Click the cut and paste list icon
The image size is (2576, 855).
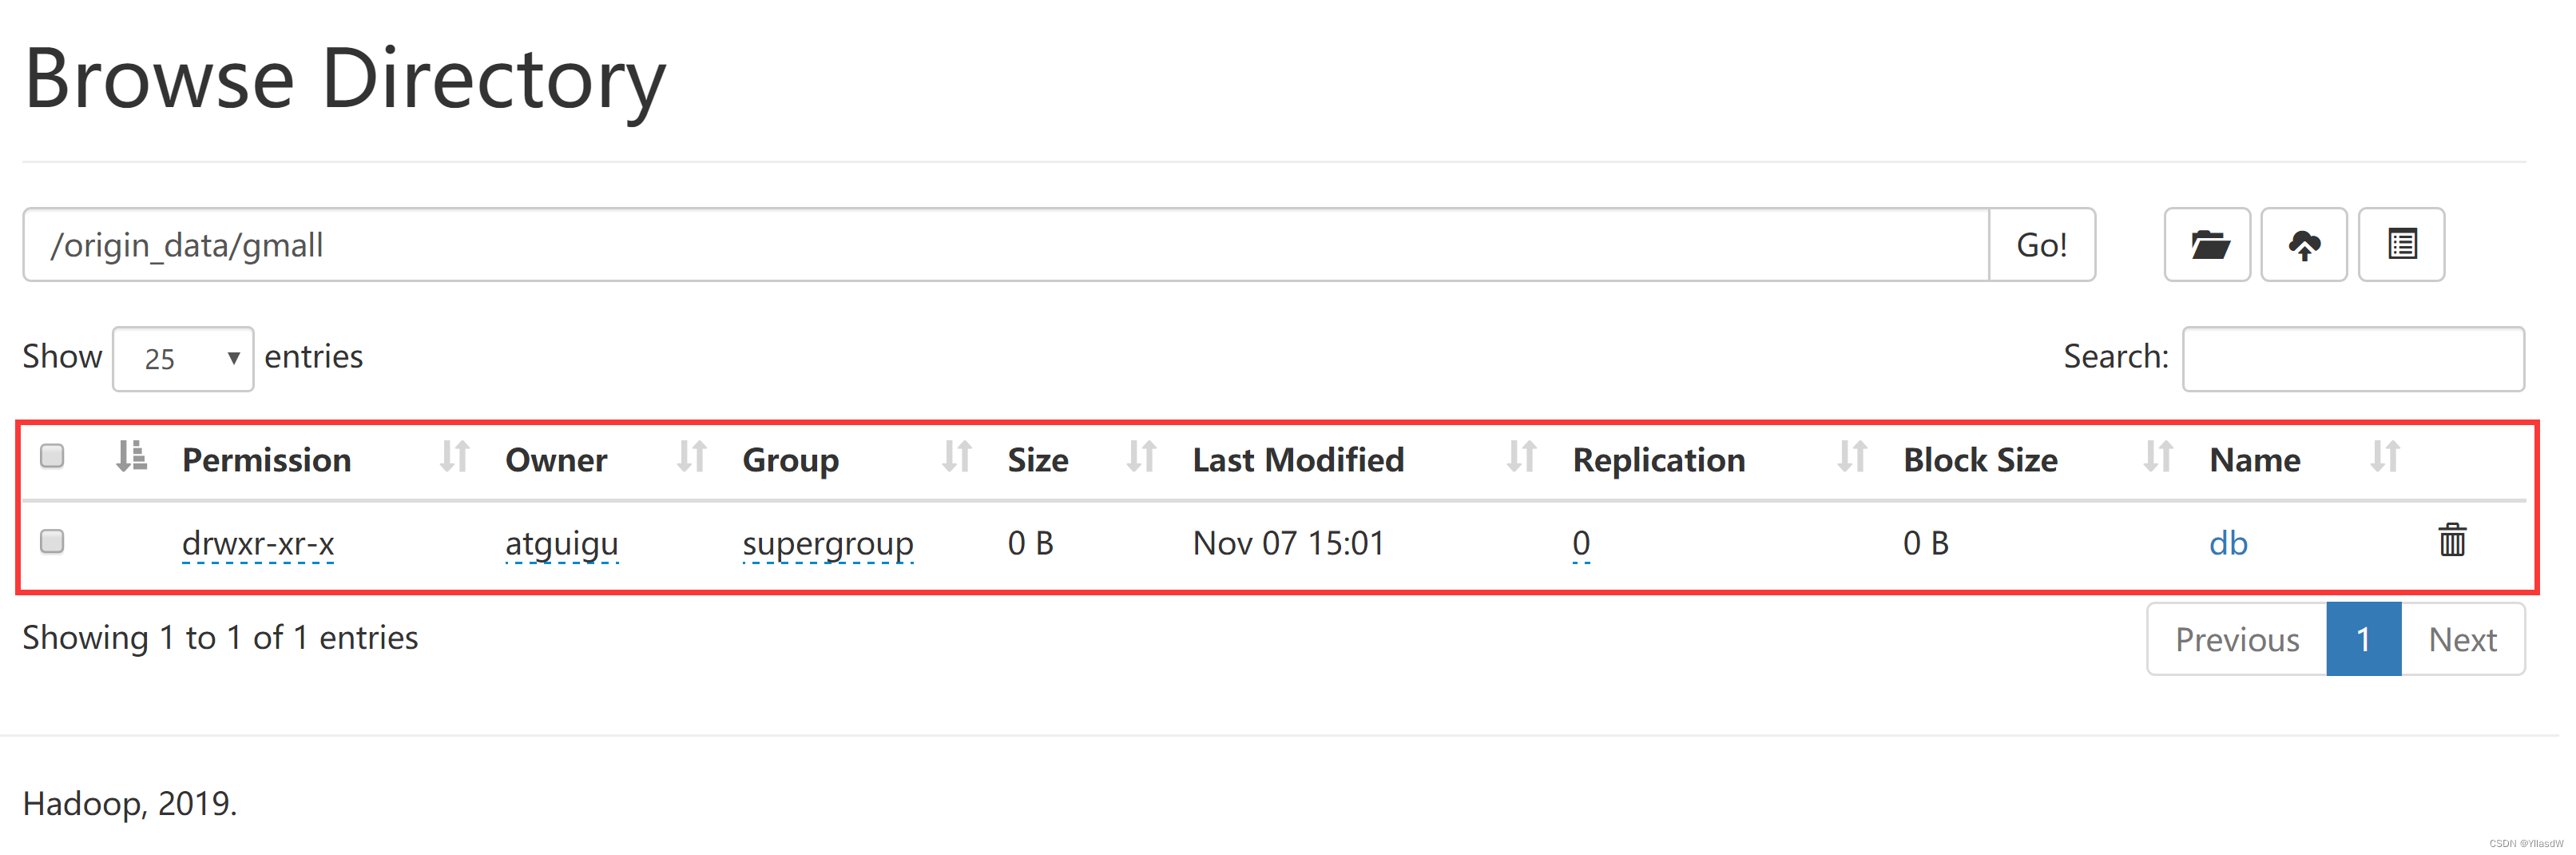tap(2401, 245)
